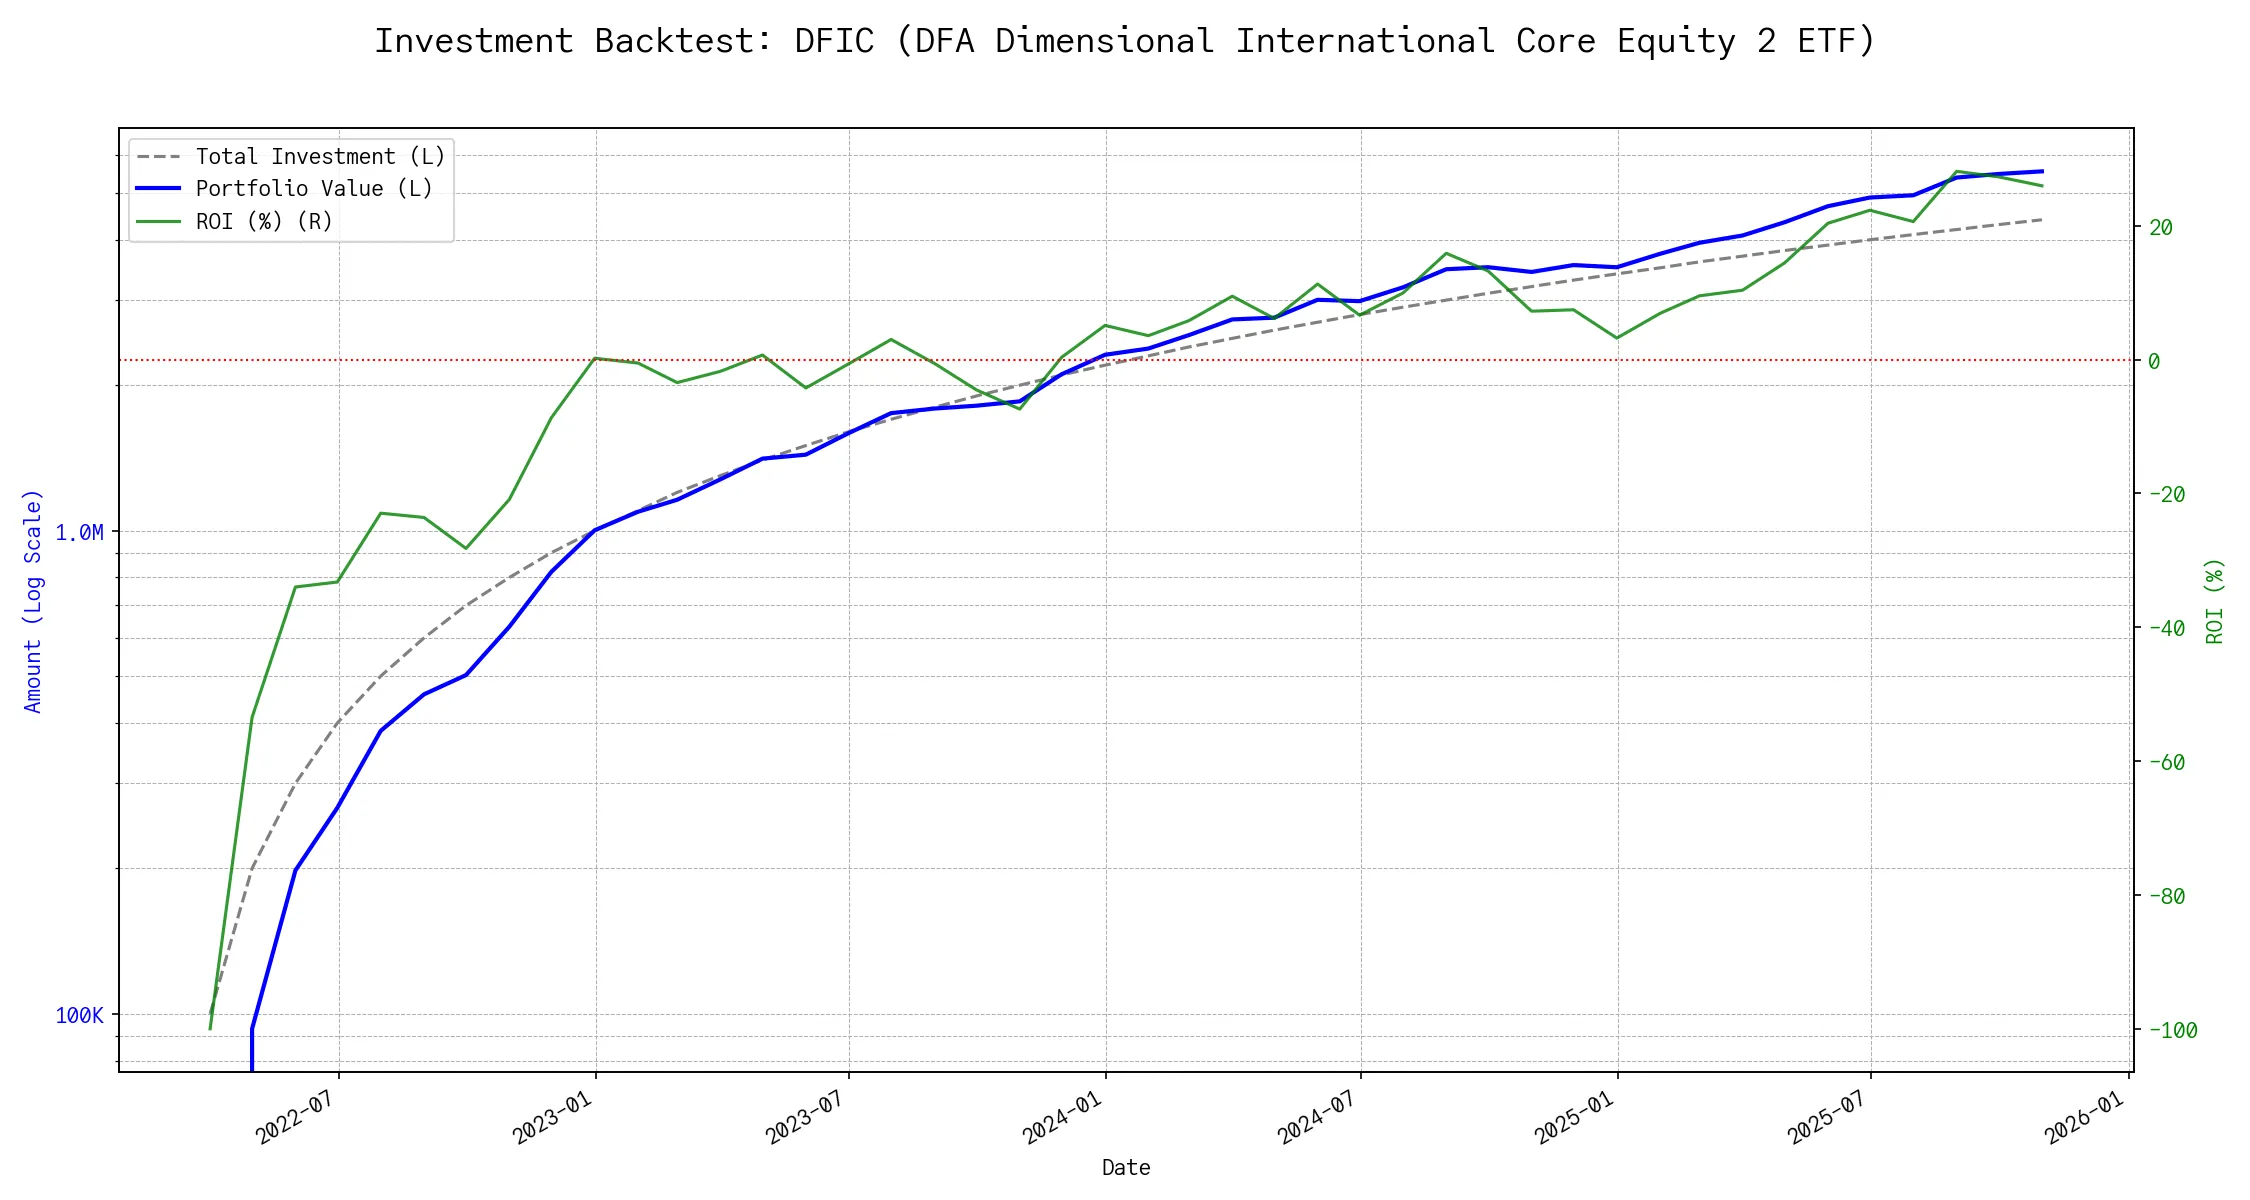Click the Amount (Log Scale) axis title
The height and width of the screenshot is (1200, 2250).
pyautogui.click(x=33, y=601)
